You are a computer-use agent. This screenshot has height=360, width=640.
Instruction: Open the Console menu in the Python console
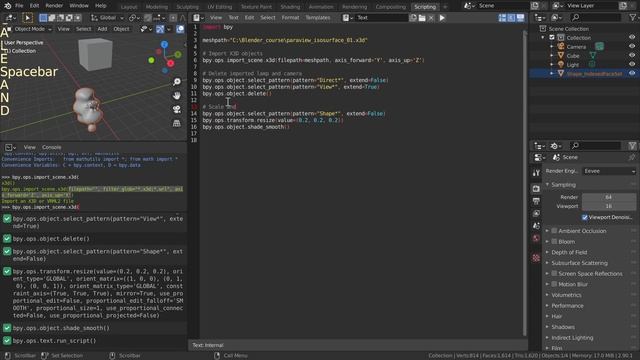point(51,147)
